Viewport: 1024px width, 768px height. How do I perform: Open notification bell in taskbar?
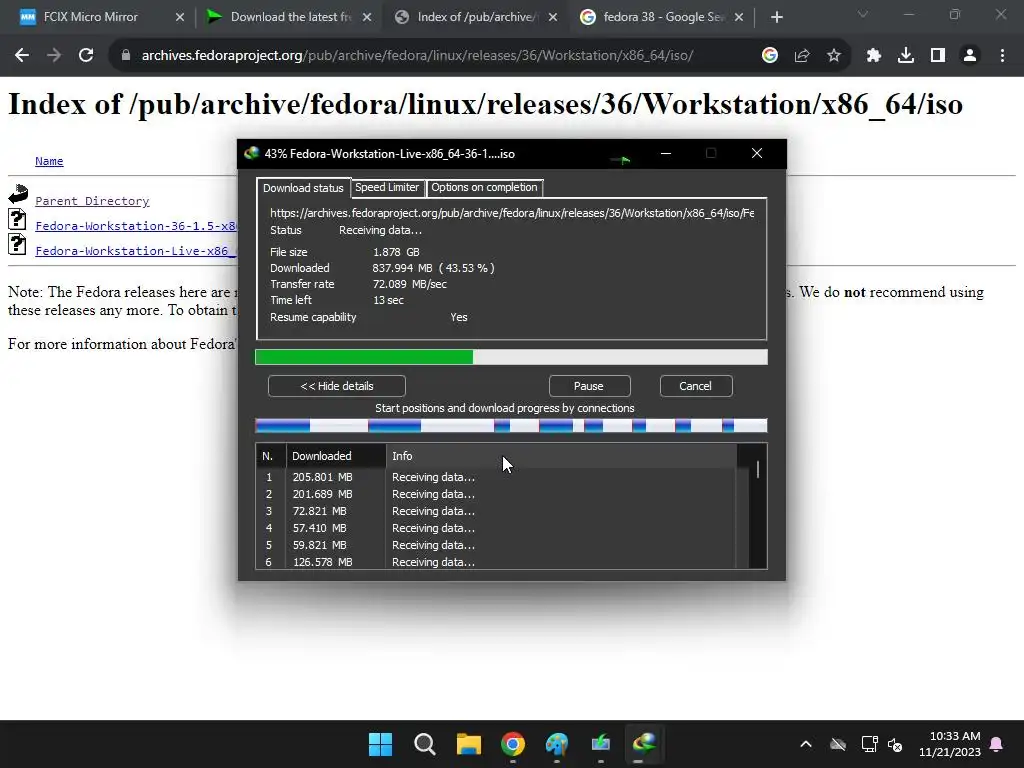(997, 744)
